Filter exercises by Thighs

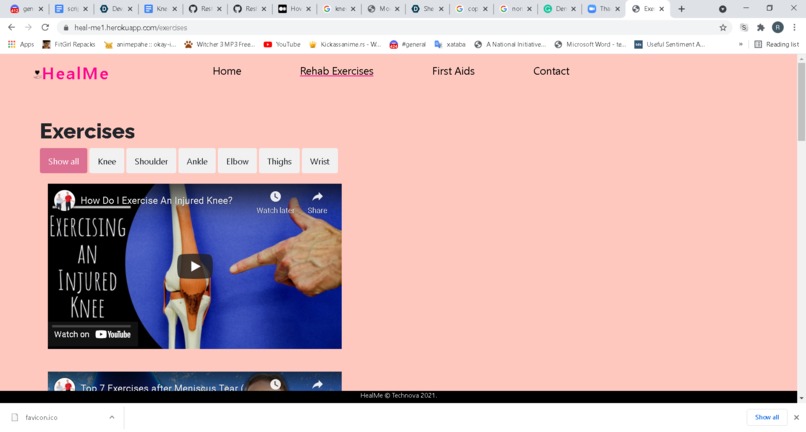pos(279,161)
